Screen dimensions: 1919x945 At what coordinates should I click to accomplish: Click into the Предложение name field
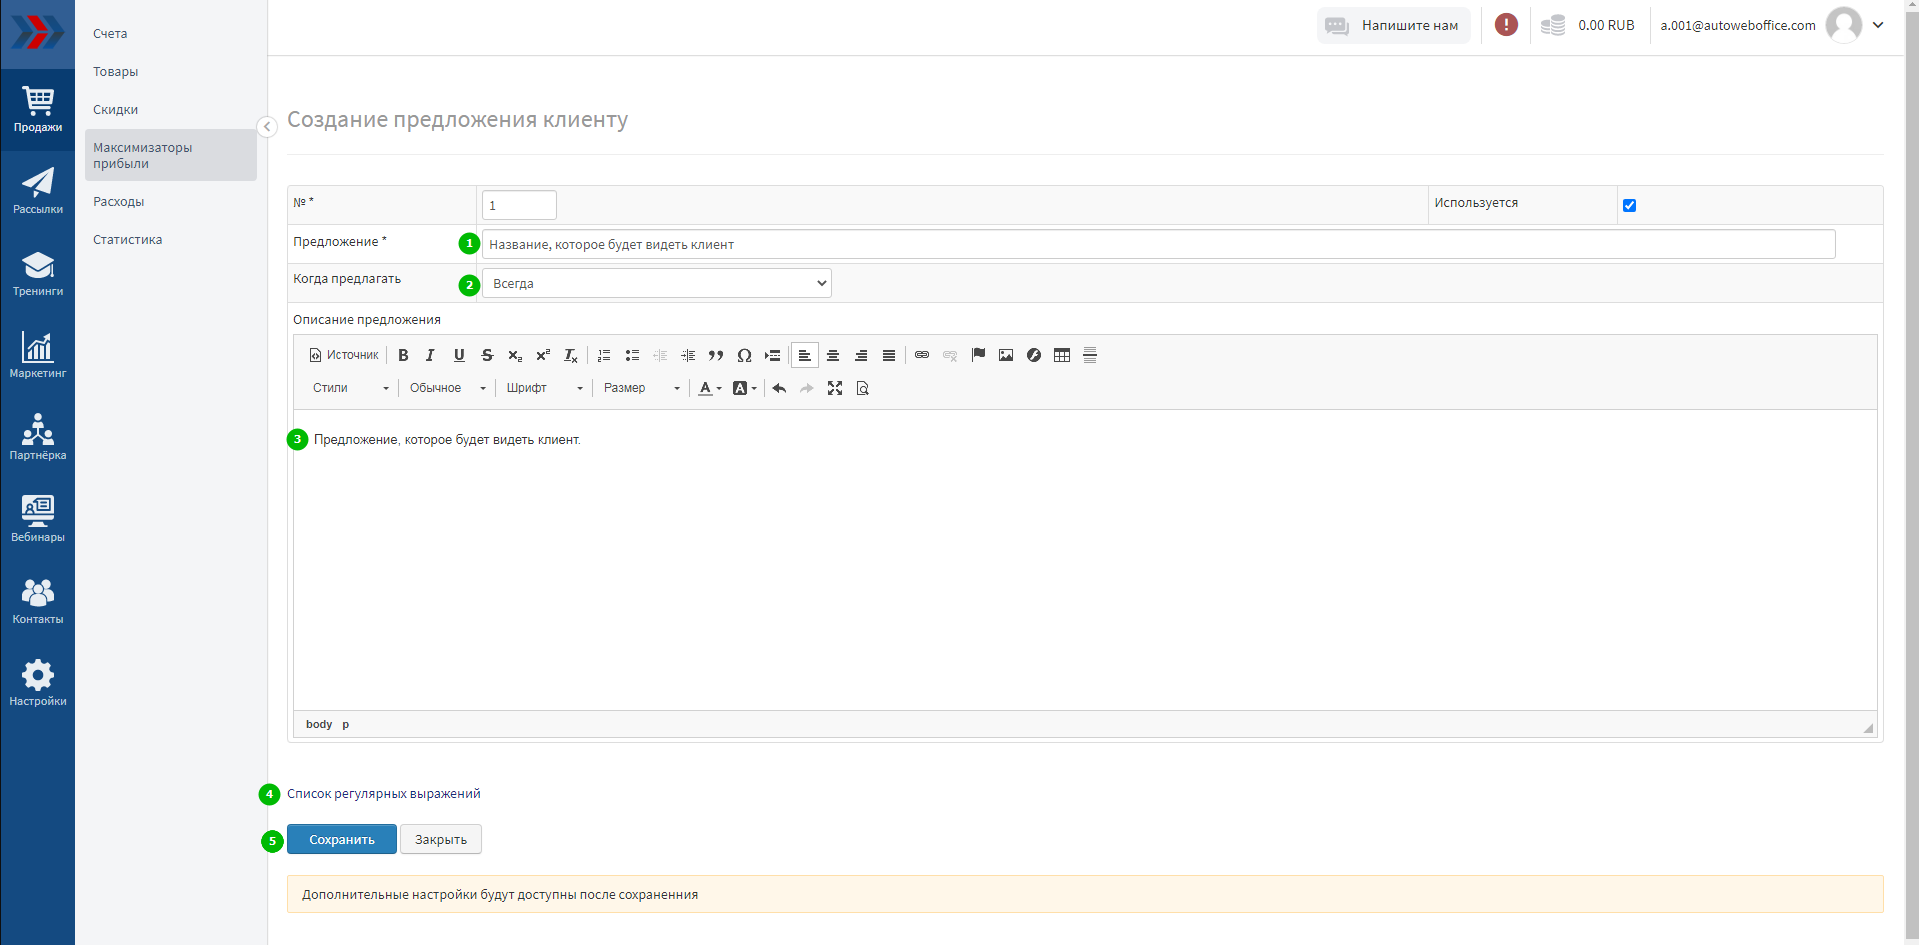tap(1158, 244)
